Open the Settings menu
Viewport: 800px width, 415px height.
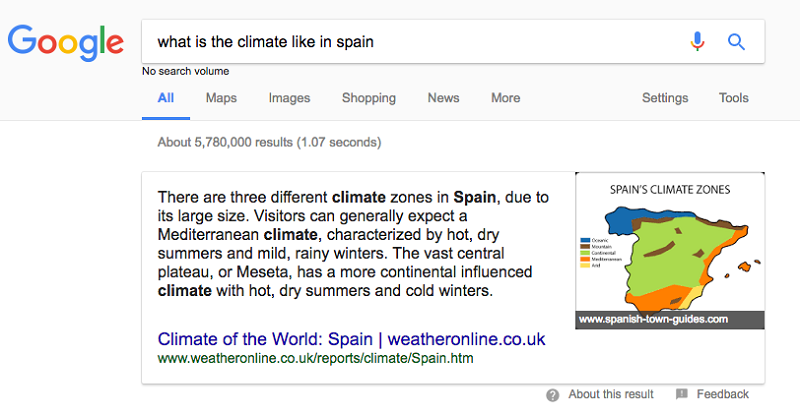665,98
